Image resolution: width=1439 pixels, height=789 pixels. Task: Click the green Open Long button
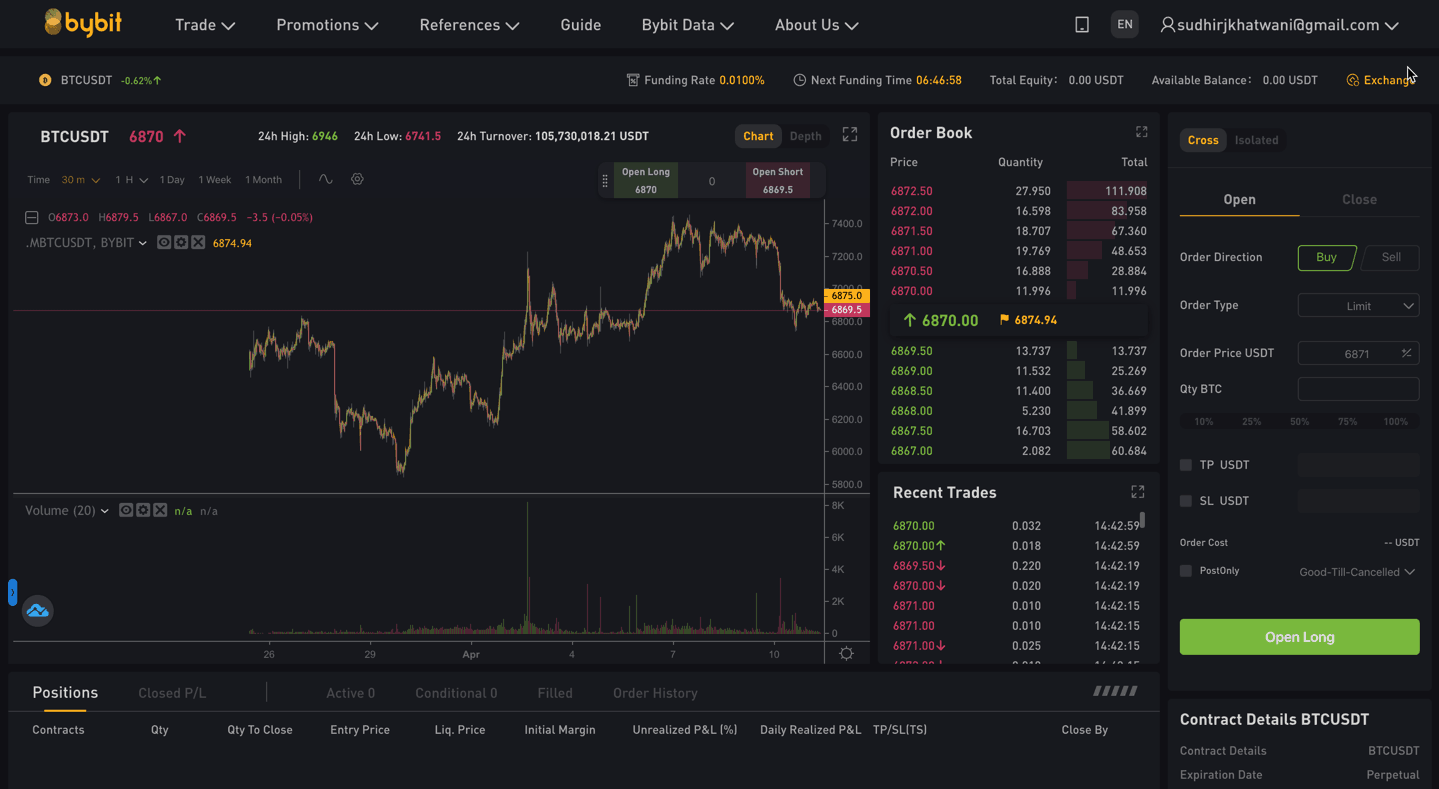(1299, 637)
